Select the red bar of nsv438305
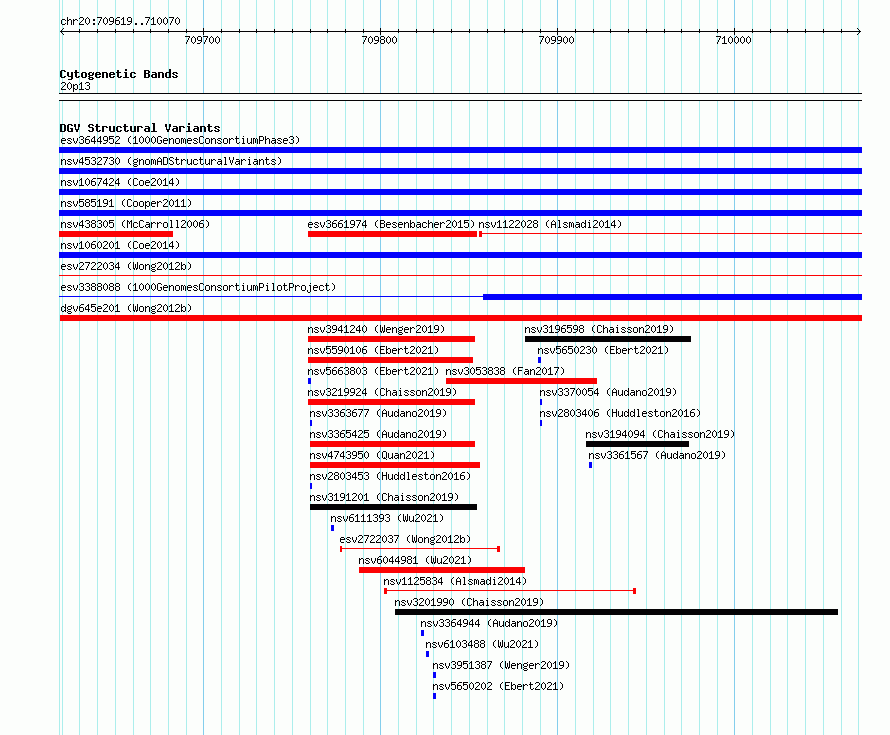Screen dimensions: 890x735 pos(116,234)
